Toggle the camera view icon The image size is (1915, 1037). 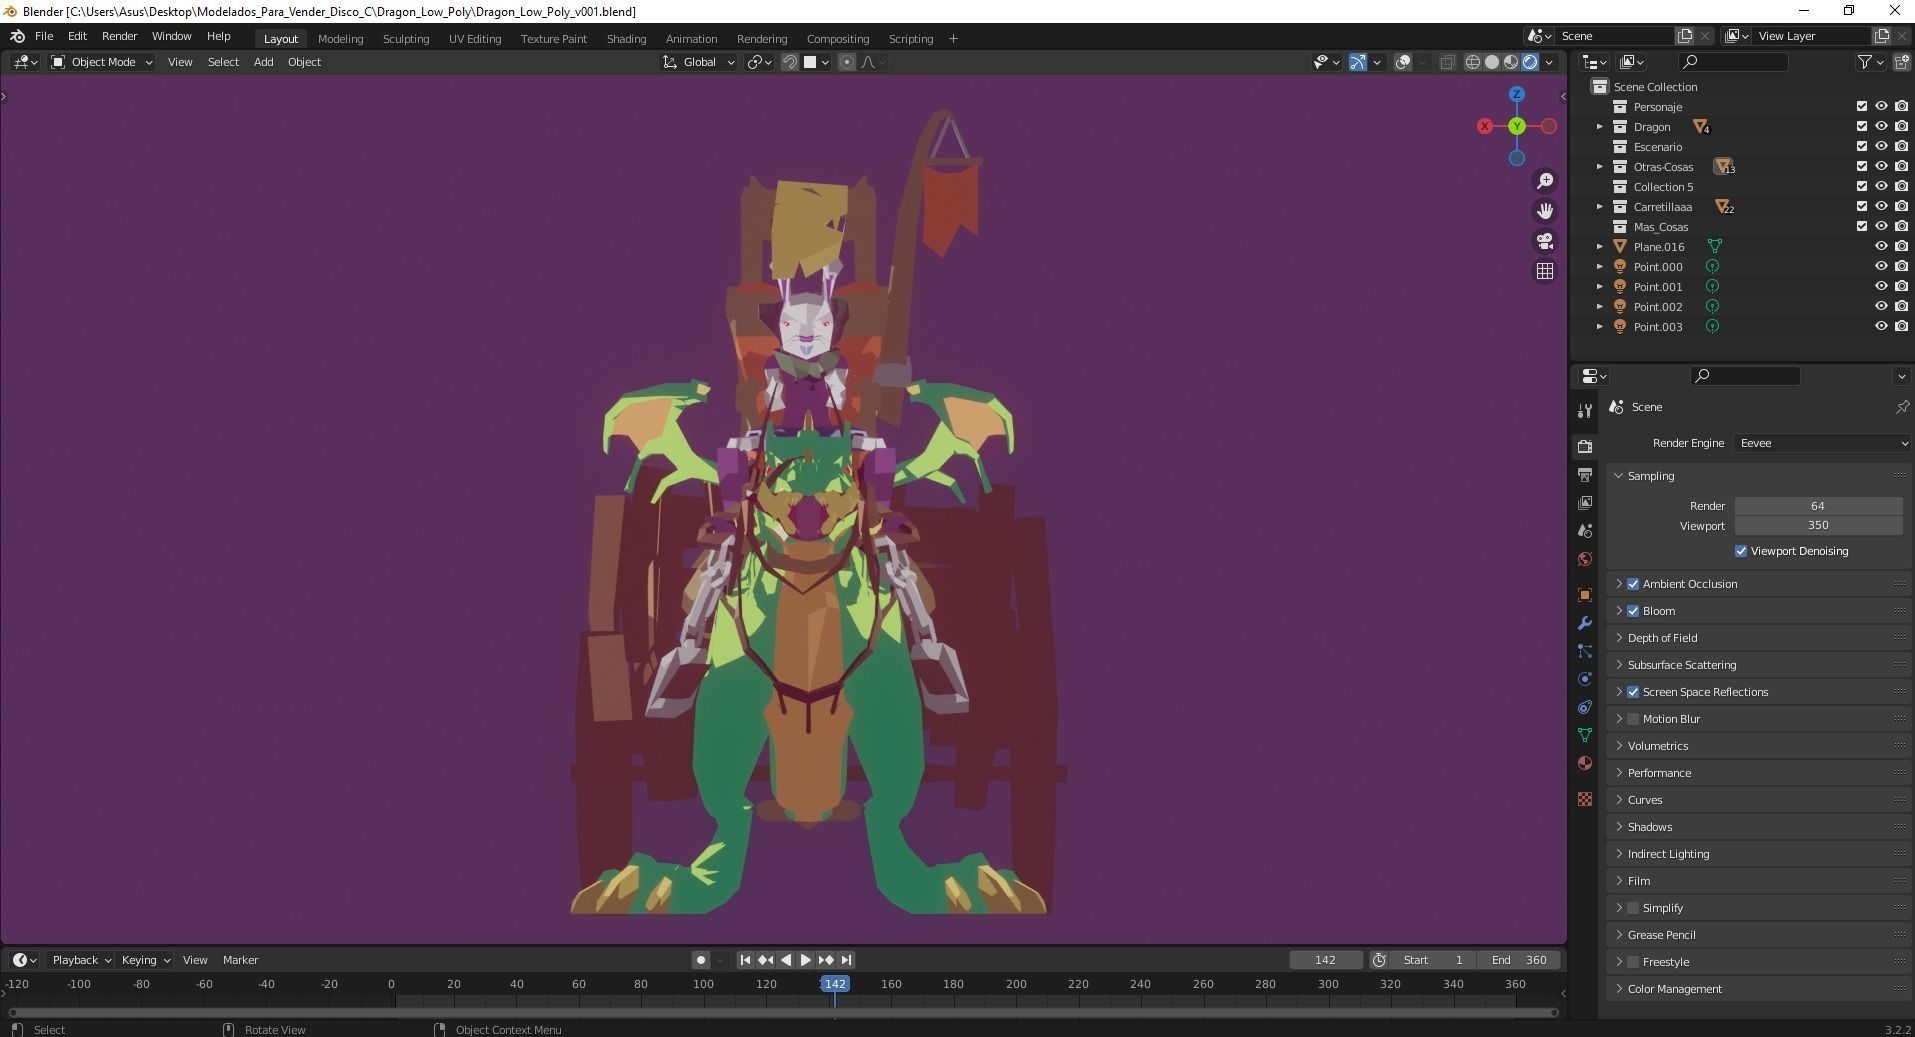pos(1545,241)
